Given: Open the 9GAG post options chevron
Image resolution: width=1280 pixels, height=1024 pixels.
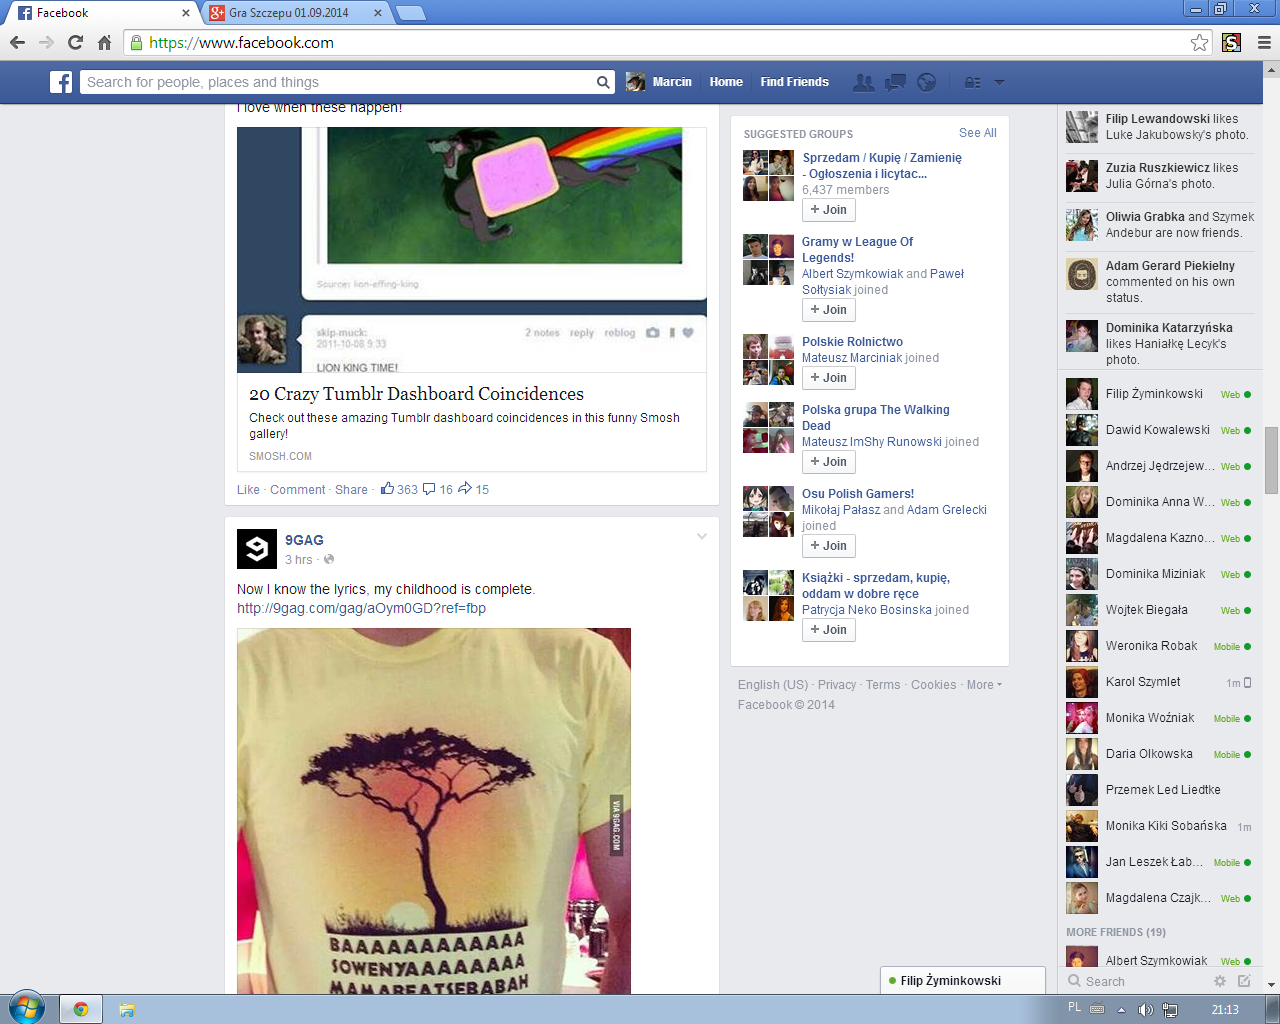Looking at the screenshot, I should pyautogui.click(x=702, y=537).
